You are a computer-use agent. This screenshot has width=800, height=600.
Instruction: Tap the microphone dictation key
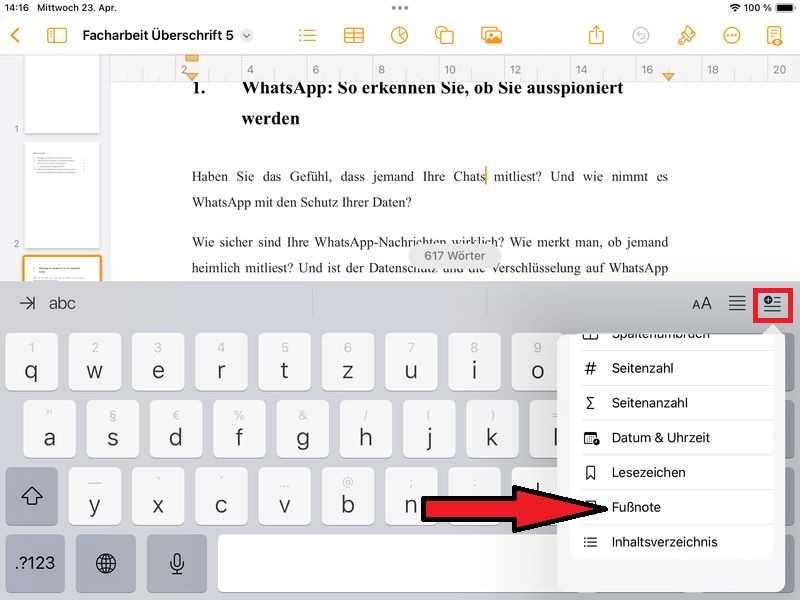[x=177, y=563]
